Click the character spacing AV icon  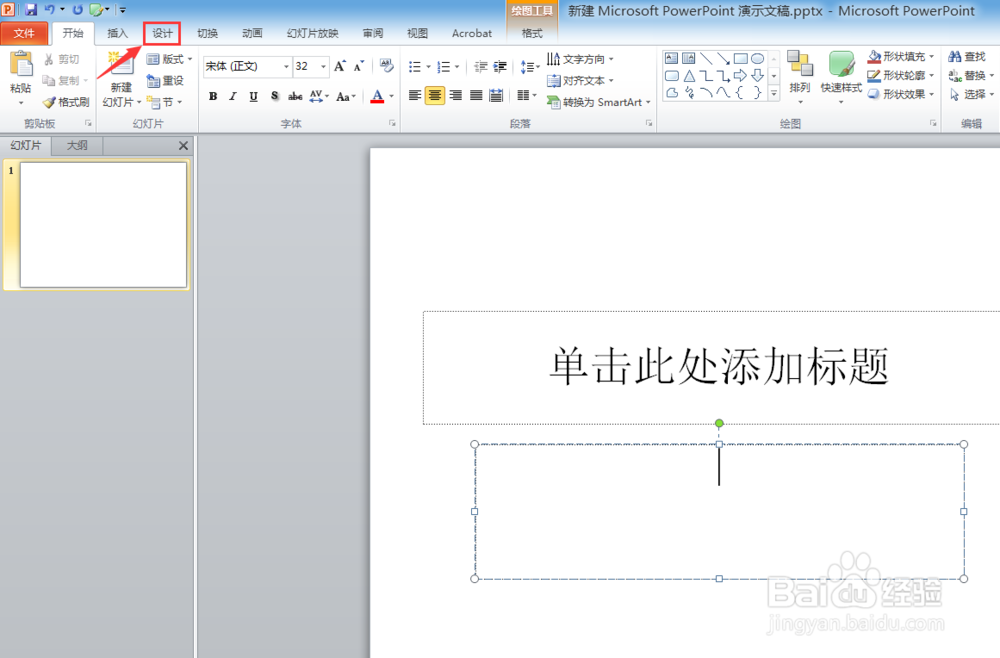point(316,96)
